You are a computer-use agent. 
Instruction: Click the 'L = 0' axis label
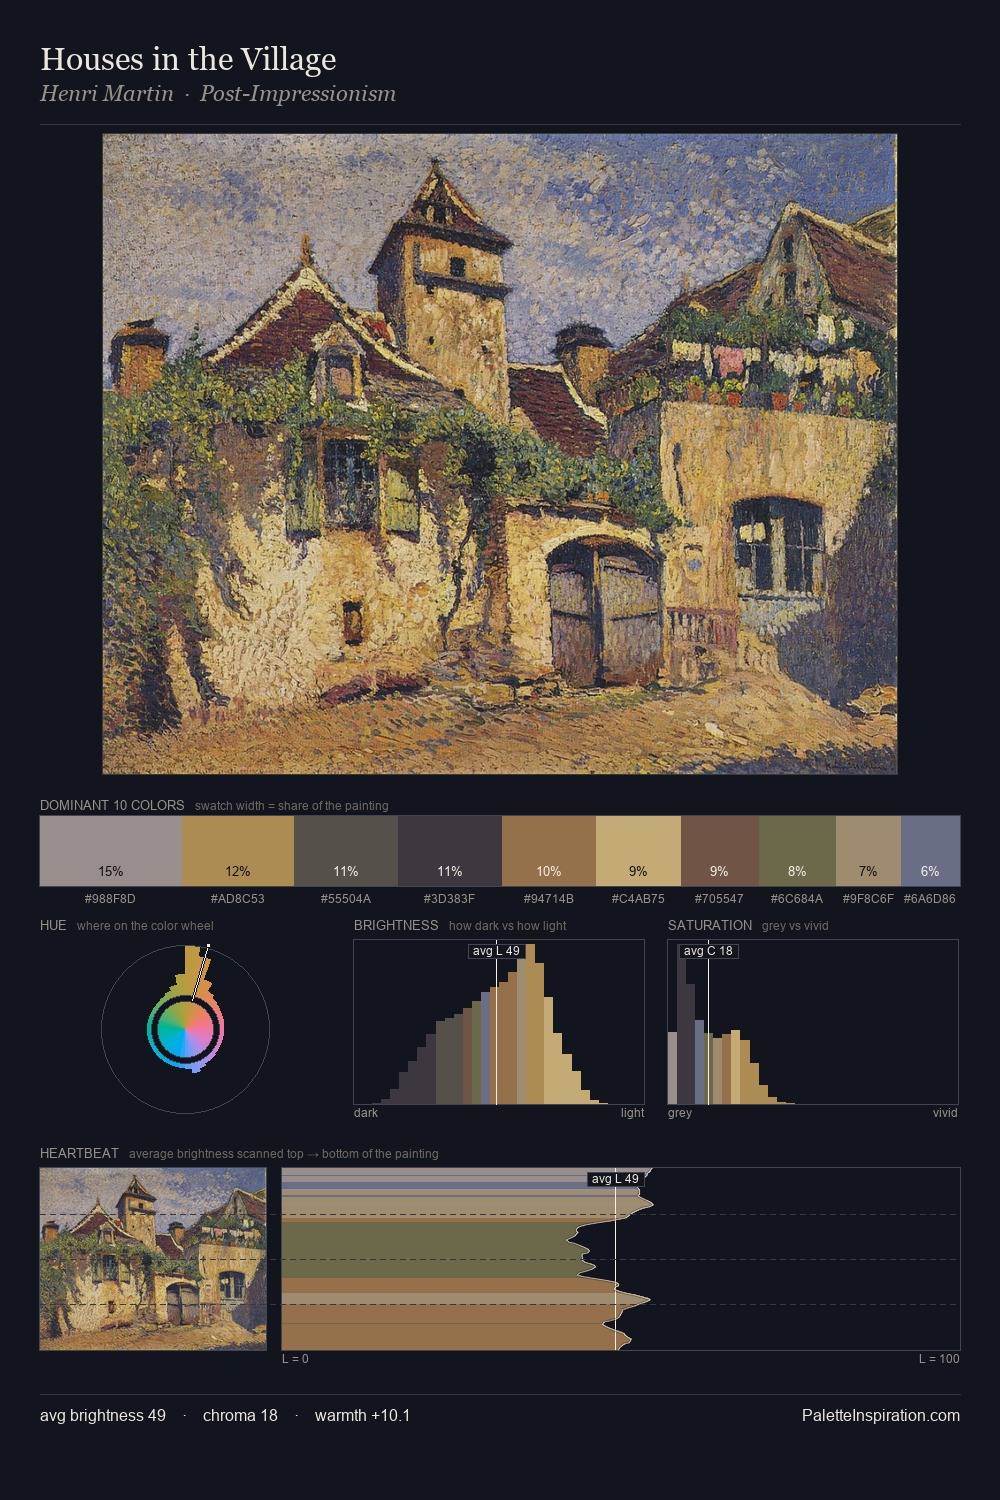pos(295,1358)
